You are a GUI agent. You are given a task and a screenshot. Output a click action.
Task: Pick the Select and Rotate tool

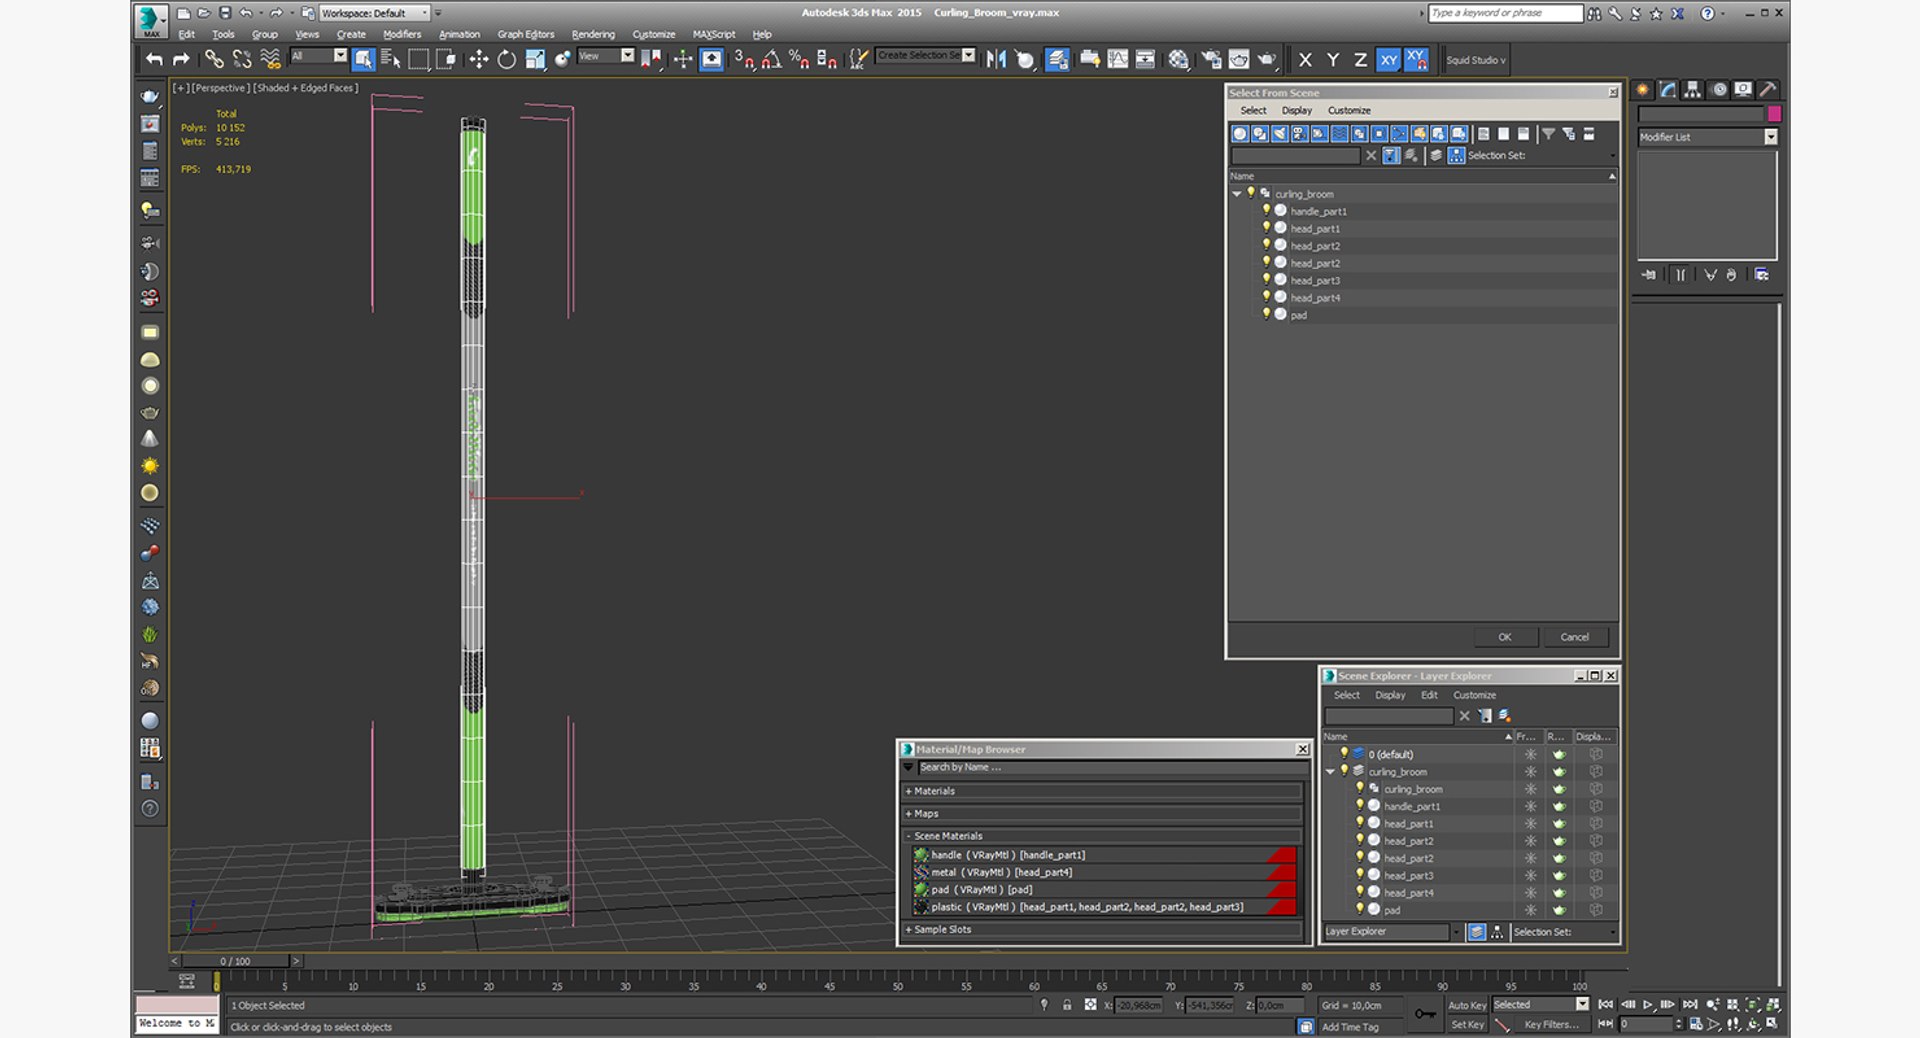(506, 60)
